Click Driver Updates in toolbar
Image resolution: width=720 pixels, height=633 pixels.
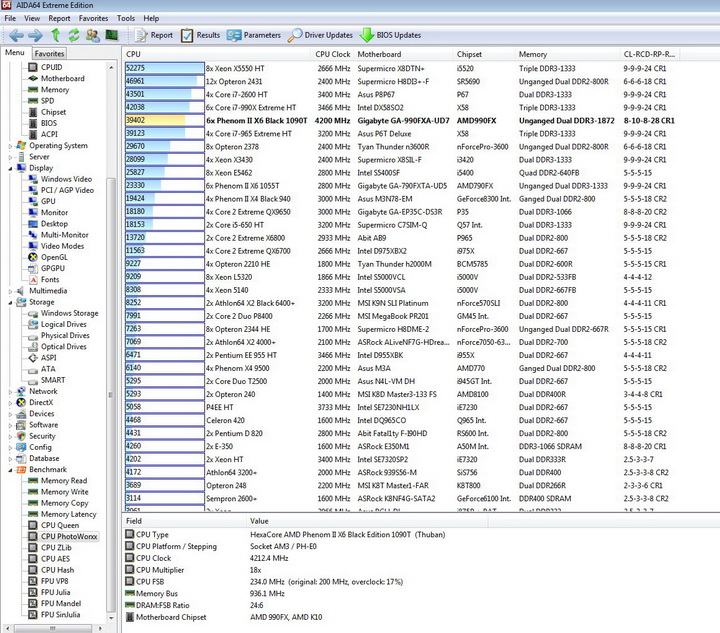(320, 35)
